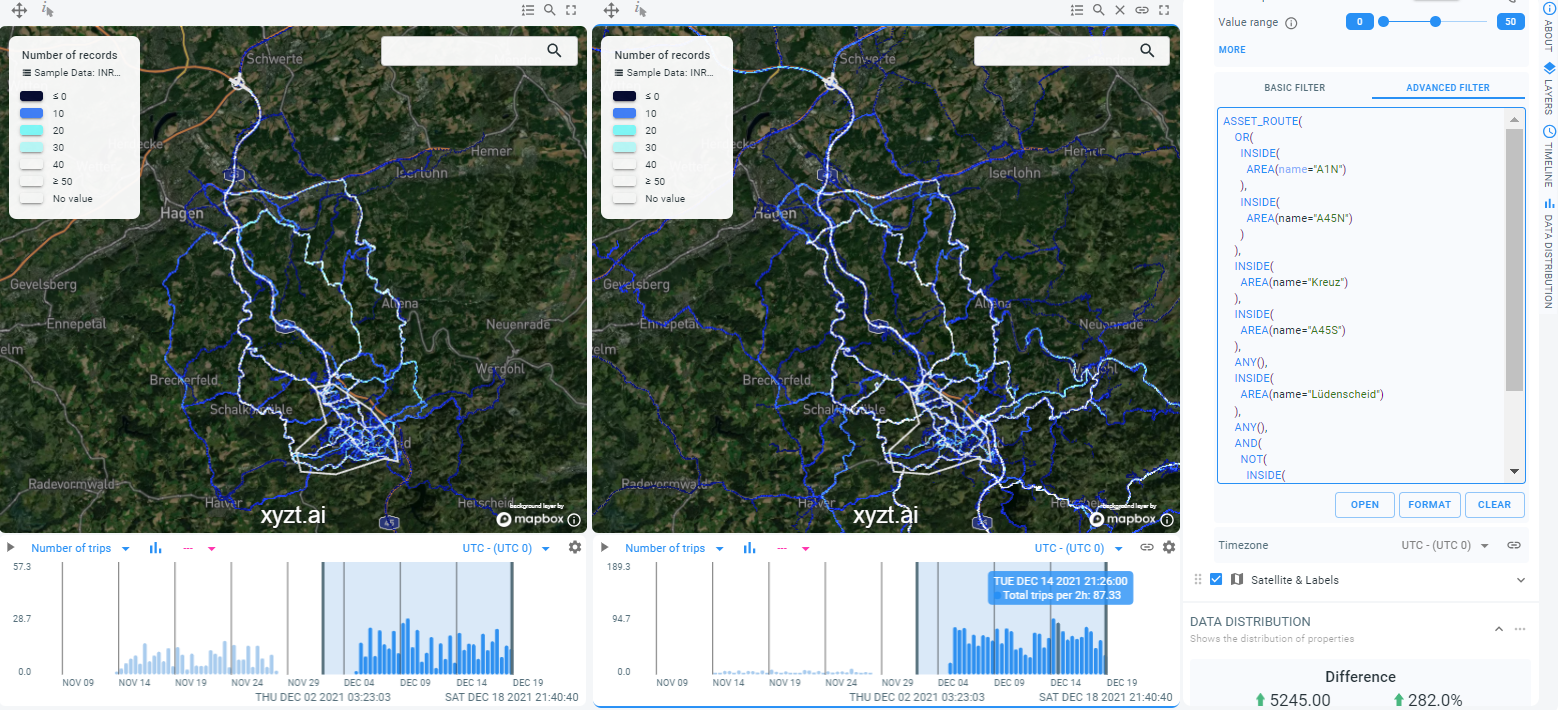The height and width of the screenshot is (710, 1563).
Task: Open the legend list icon on the right map
Action: [1077, 10]
